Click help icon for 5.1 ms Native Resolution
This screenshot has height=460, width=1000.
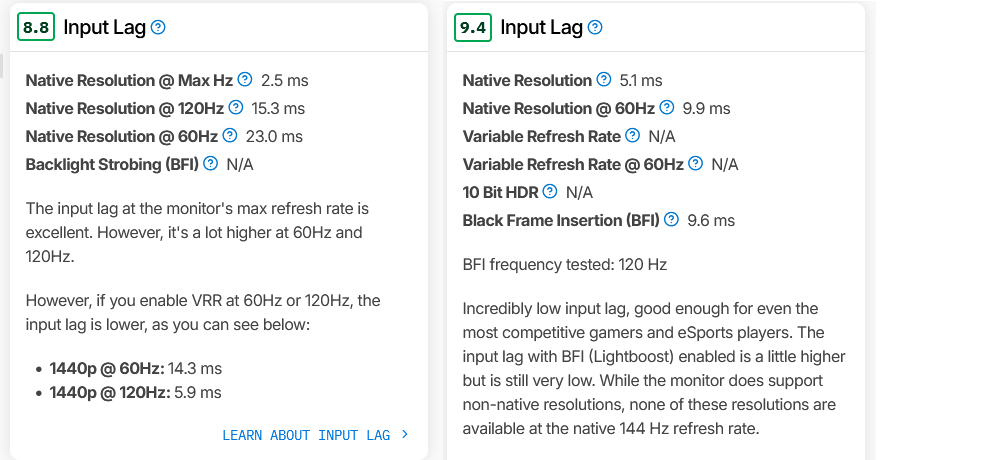click(604, 79)
